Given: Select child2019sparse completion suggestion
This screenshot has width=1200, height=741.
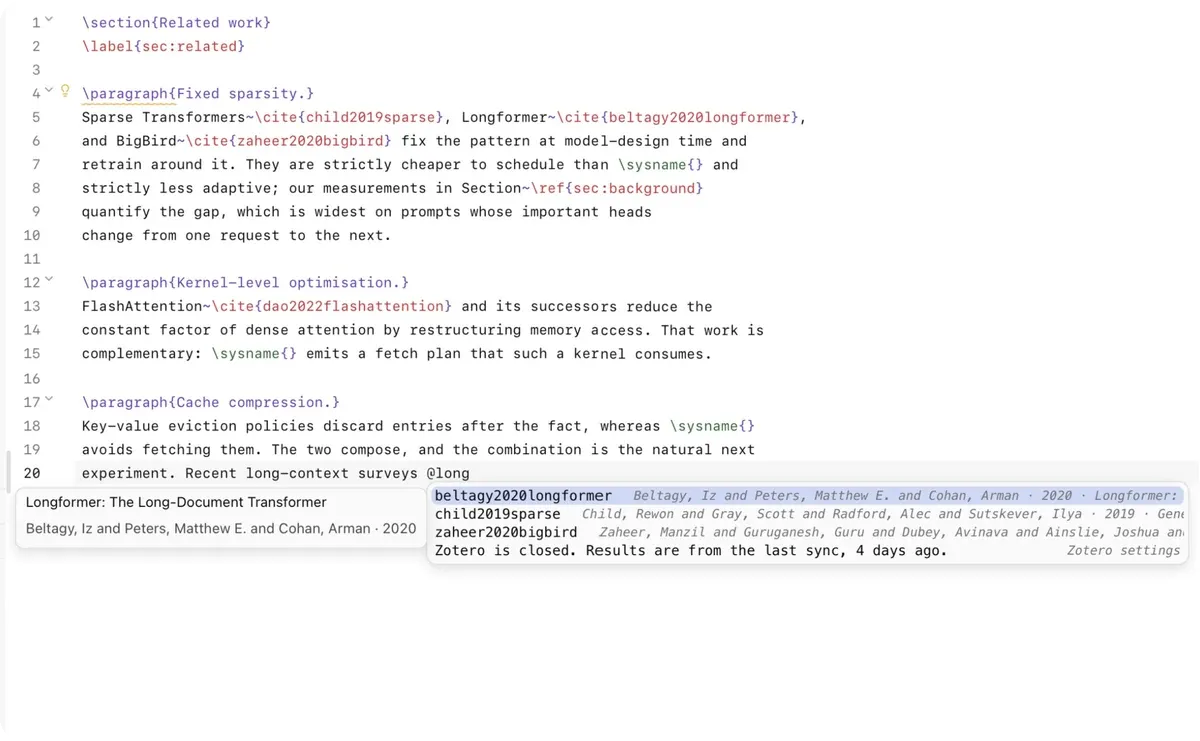Looking at the screenshot, I should [806, 514].
